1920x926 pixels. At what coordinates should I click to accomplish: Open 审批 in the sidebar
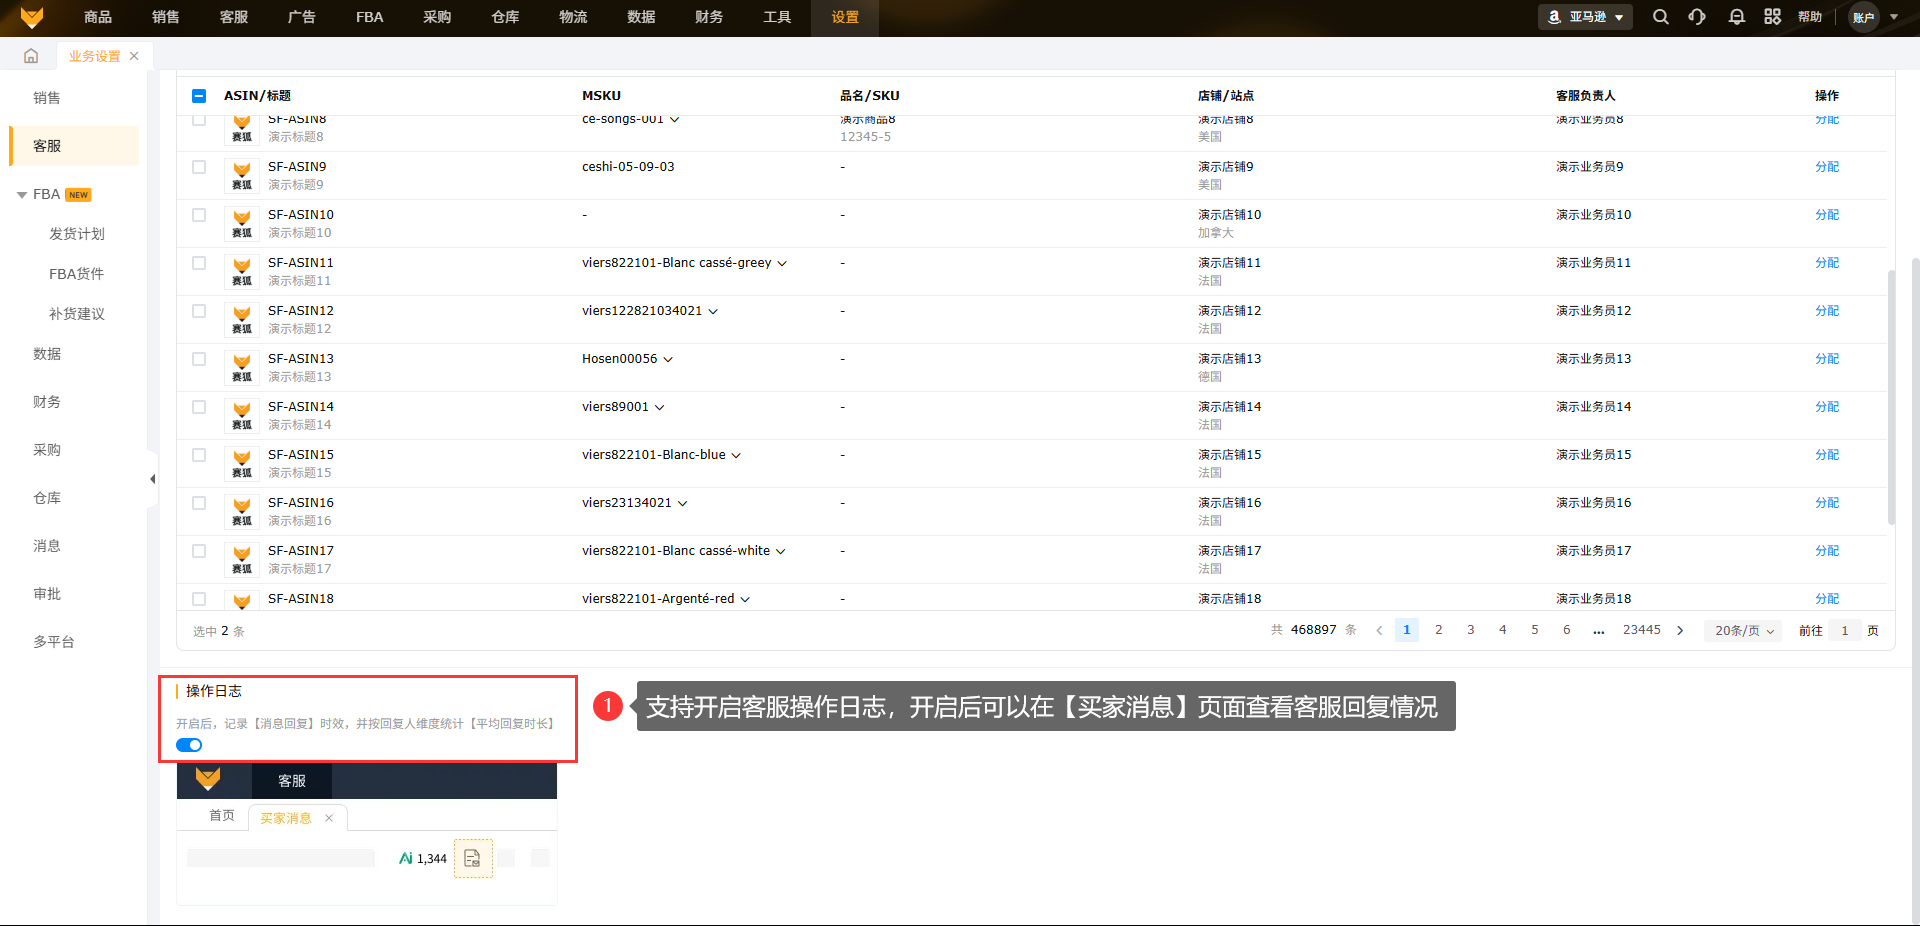tap(47, 594)
